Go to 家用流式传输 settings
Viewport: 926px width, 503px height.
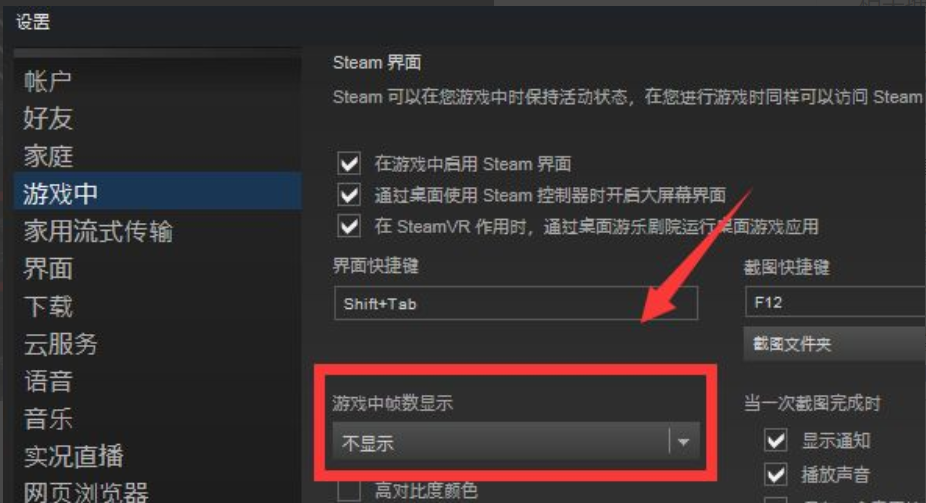coord(98,231)
